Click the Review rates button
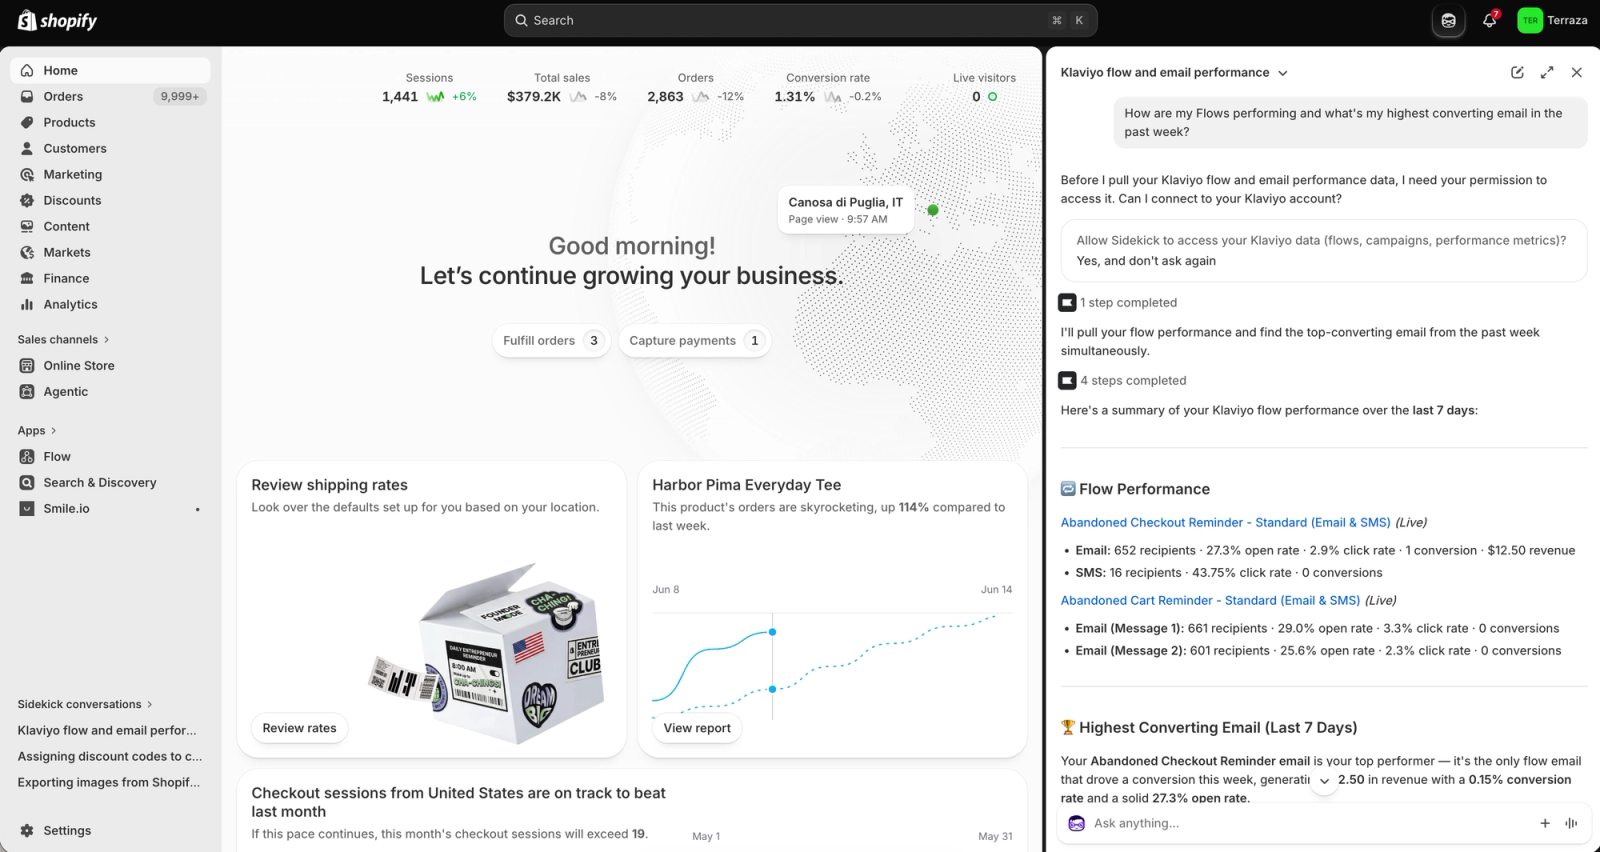This screenshot has width=1600, height=852. (299, 728)
